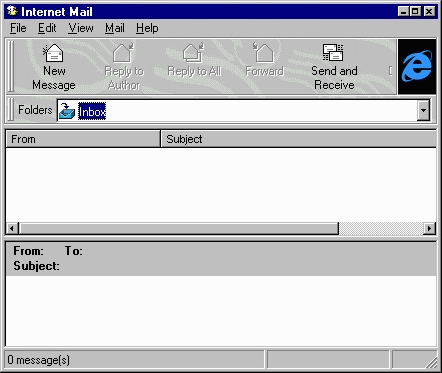Sort messages by Subject column header

pos(298,139)
